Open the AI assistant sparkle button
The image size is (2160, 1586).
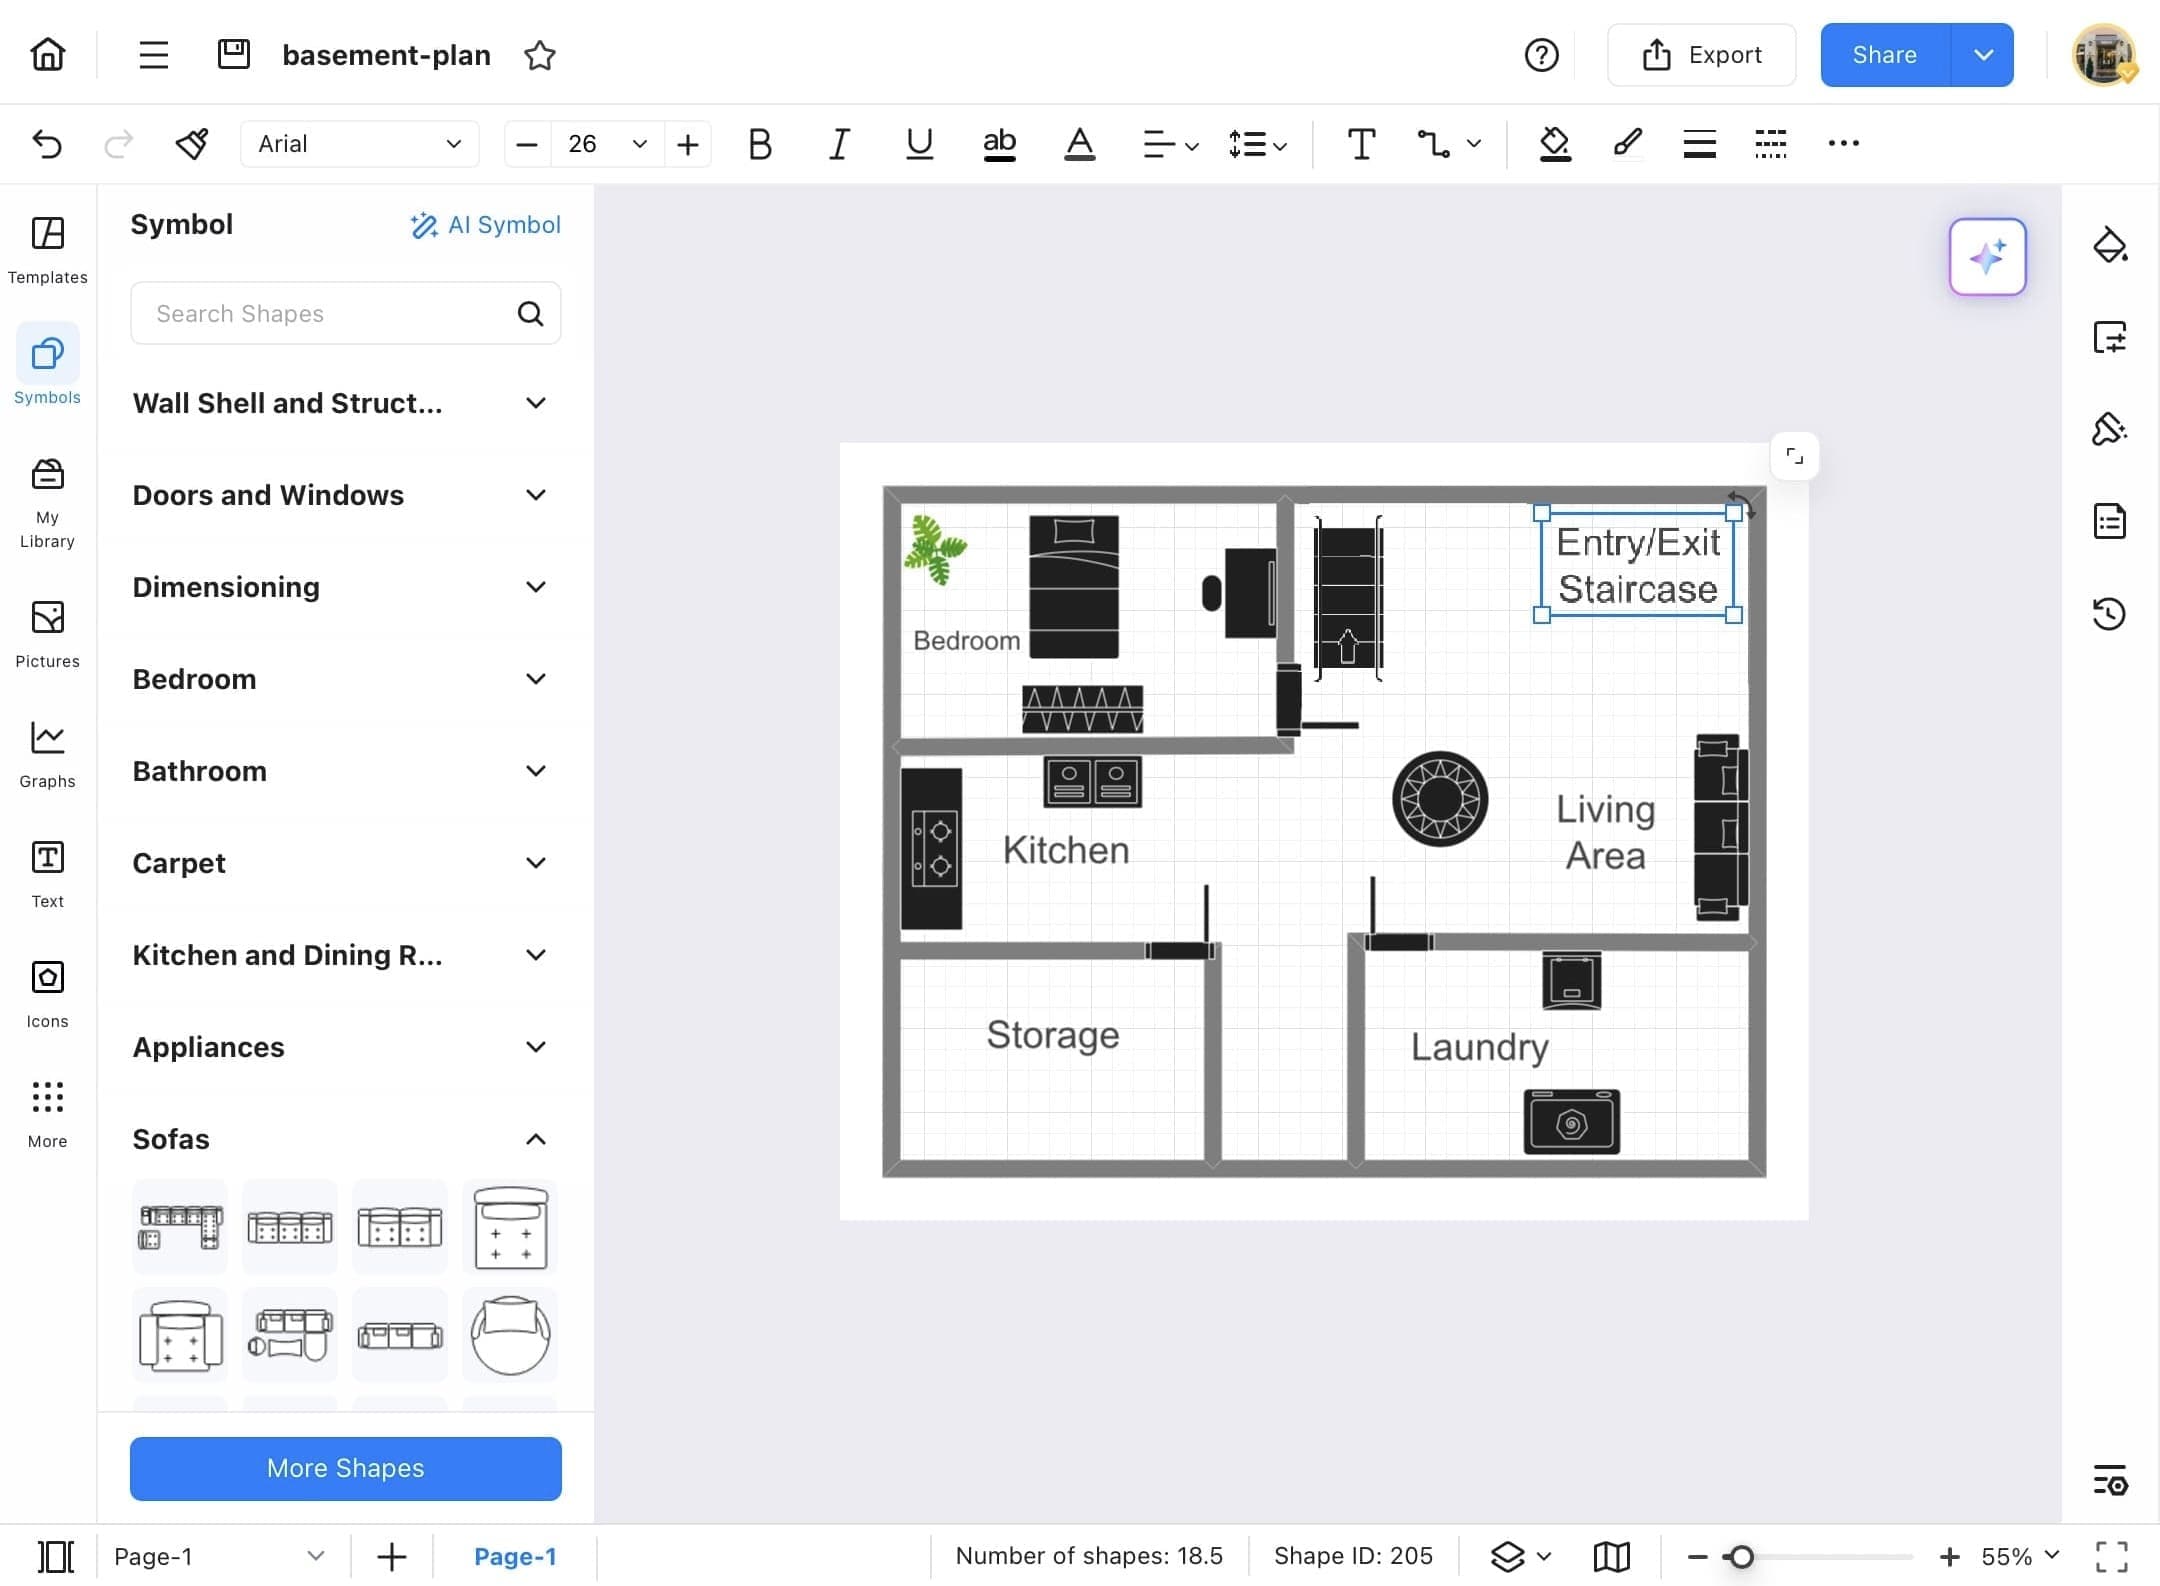[x=1987, y=257]
